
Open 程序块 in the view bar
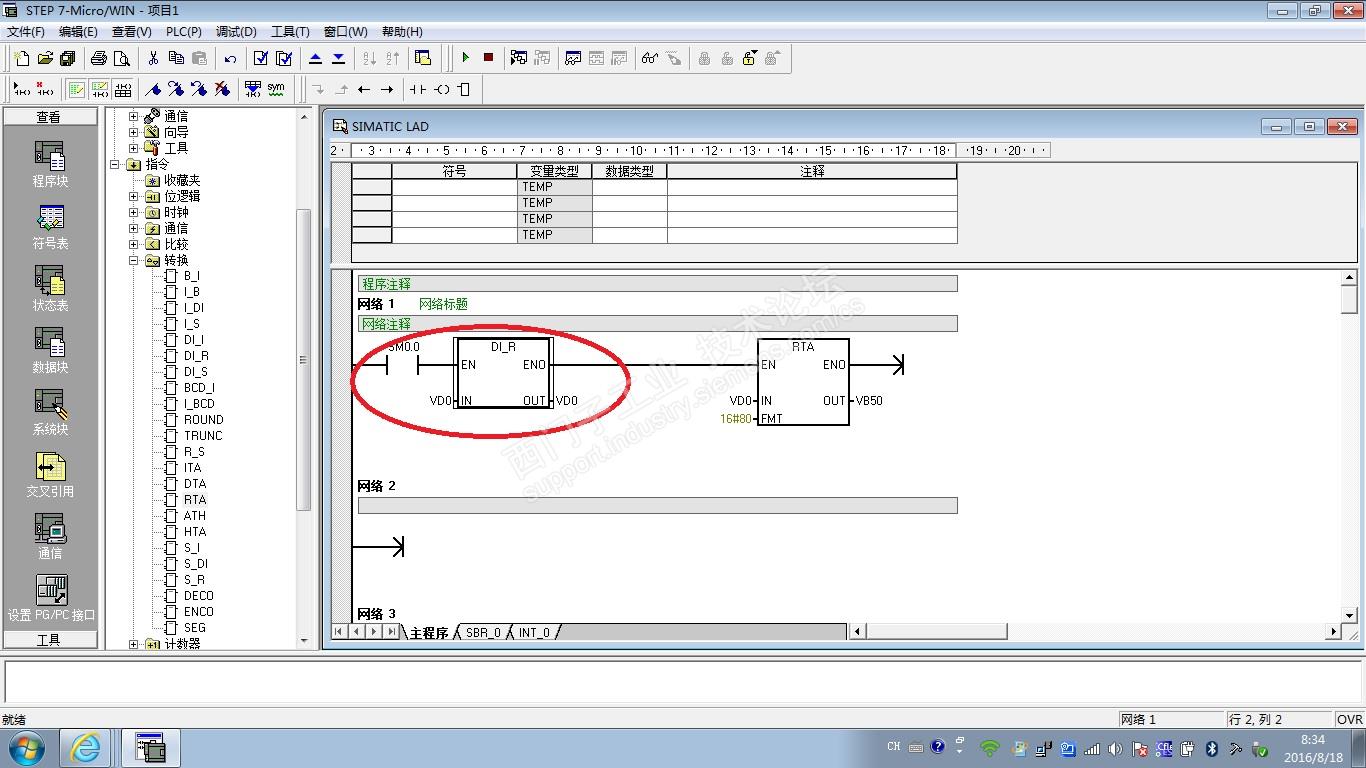click(x=50, y=164)
